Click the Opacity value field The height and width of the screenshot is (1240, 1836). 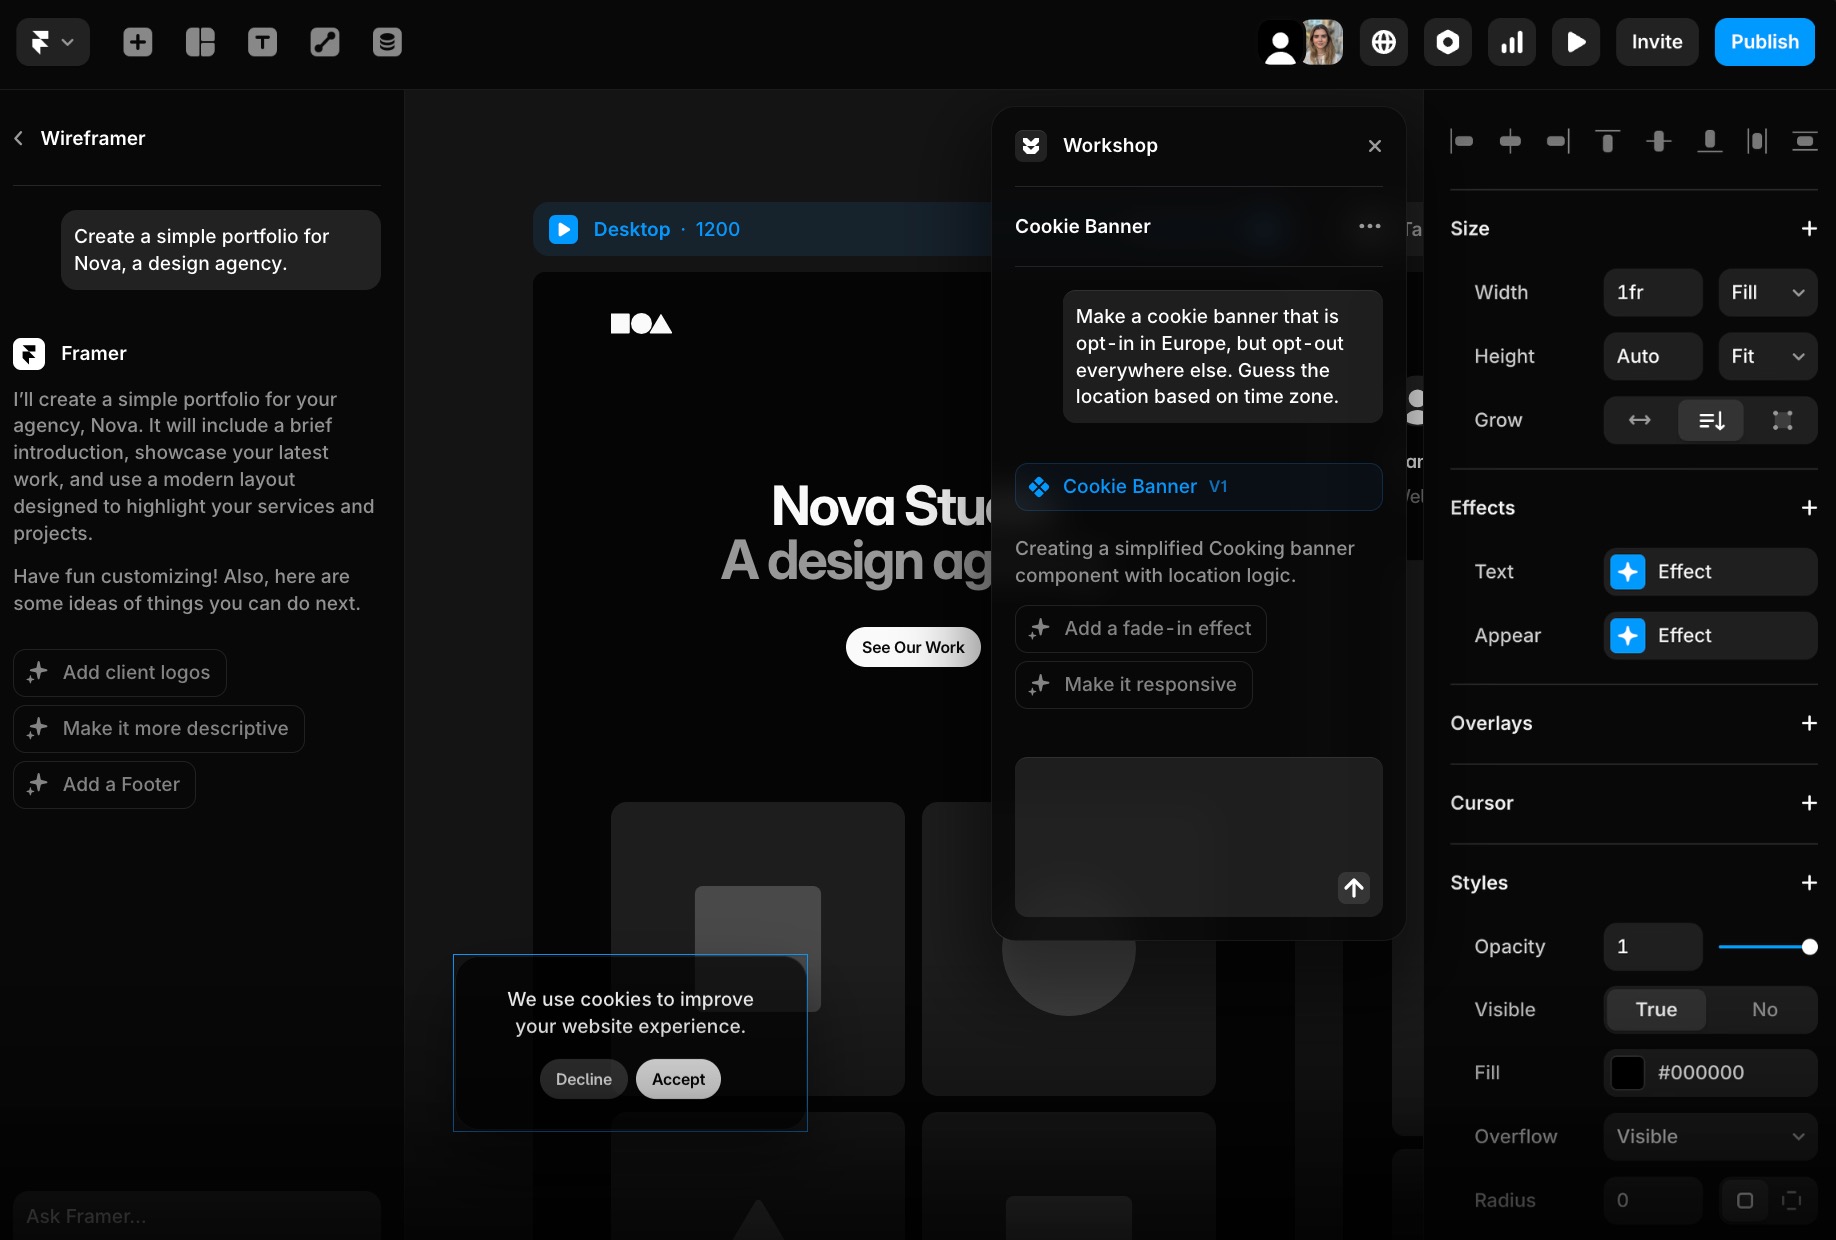tap(1653, 947)
